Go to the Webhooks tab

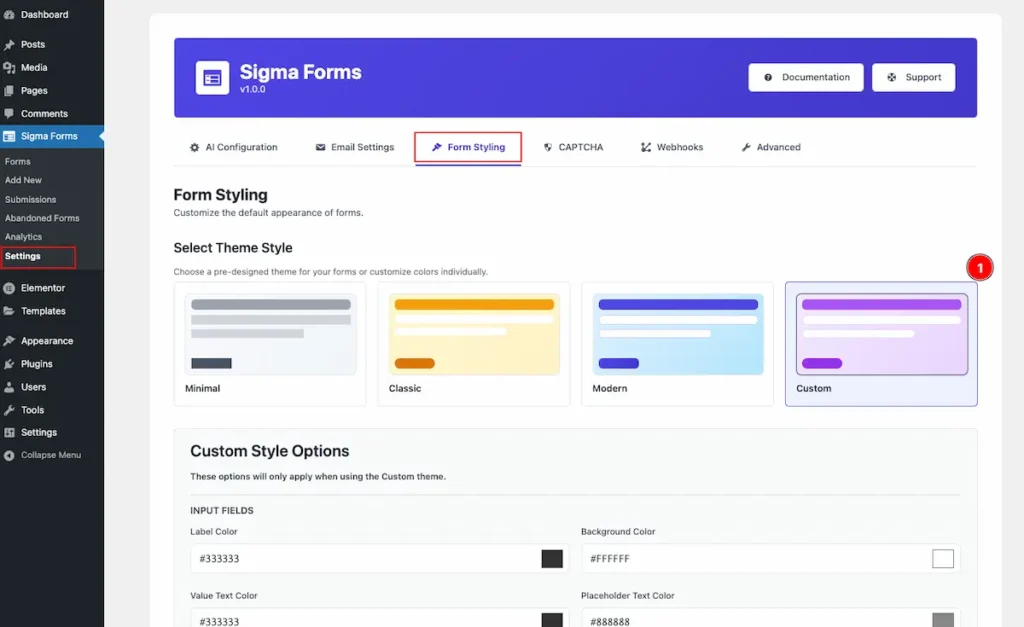671,148
